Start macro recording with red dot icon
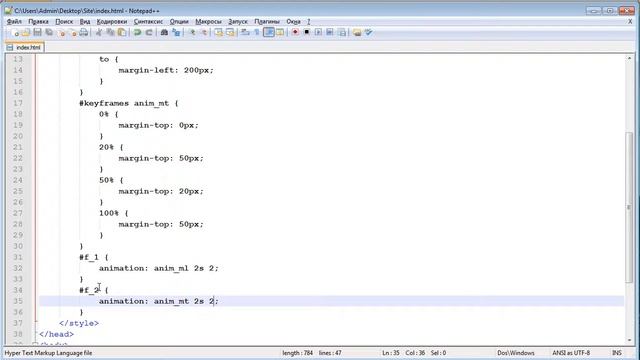 295,33
